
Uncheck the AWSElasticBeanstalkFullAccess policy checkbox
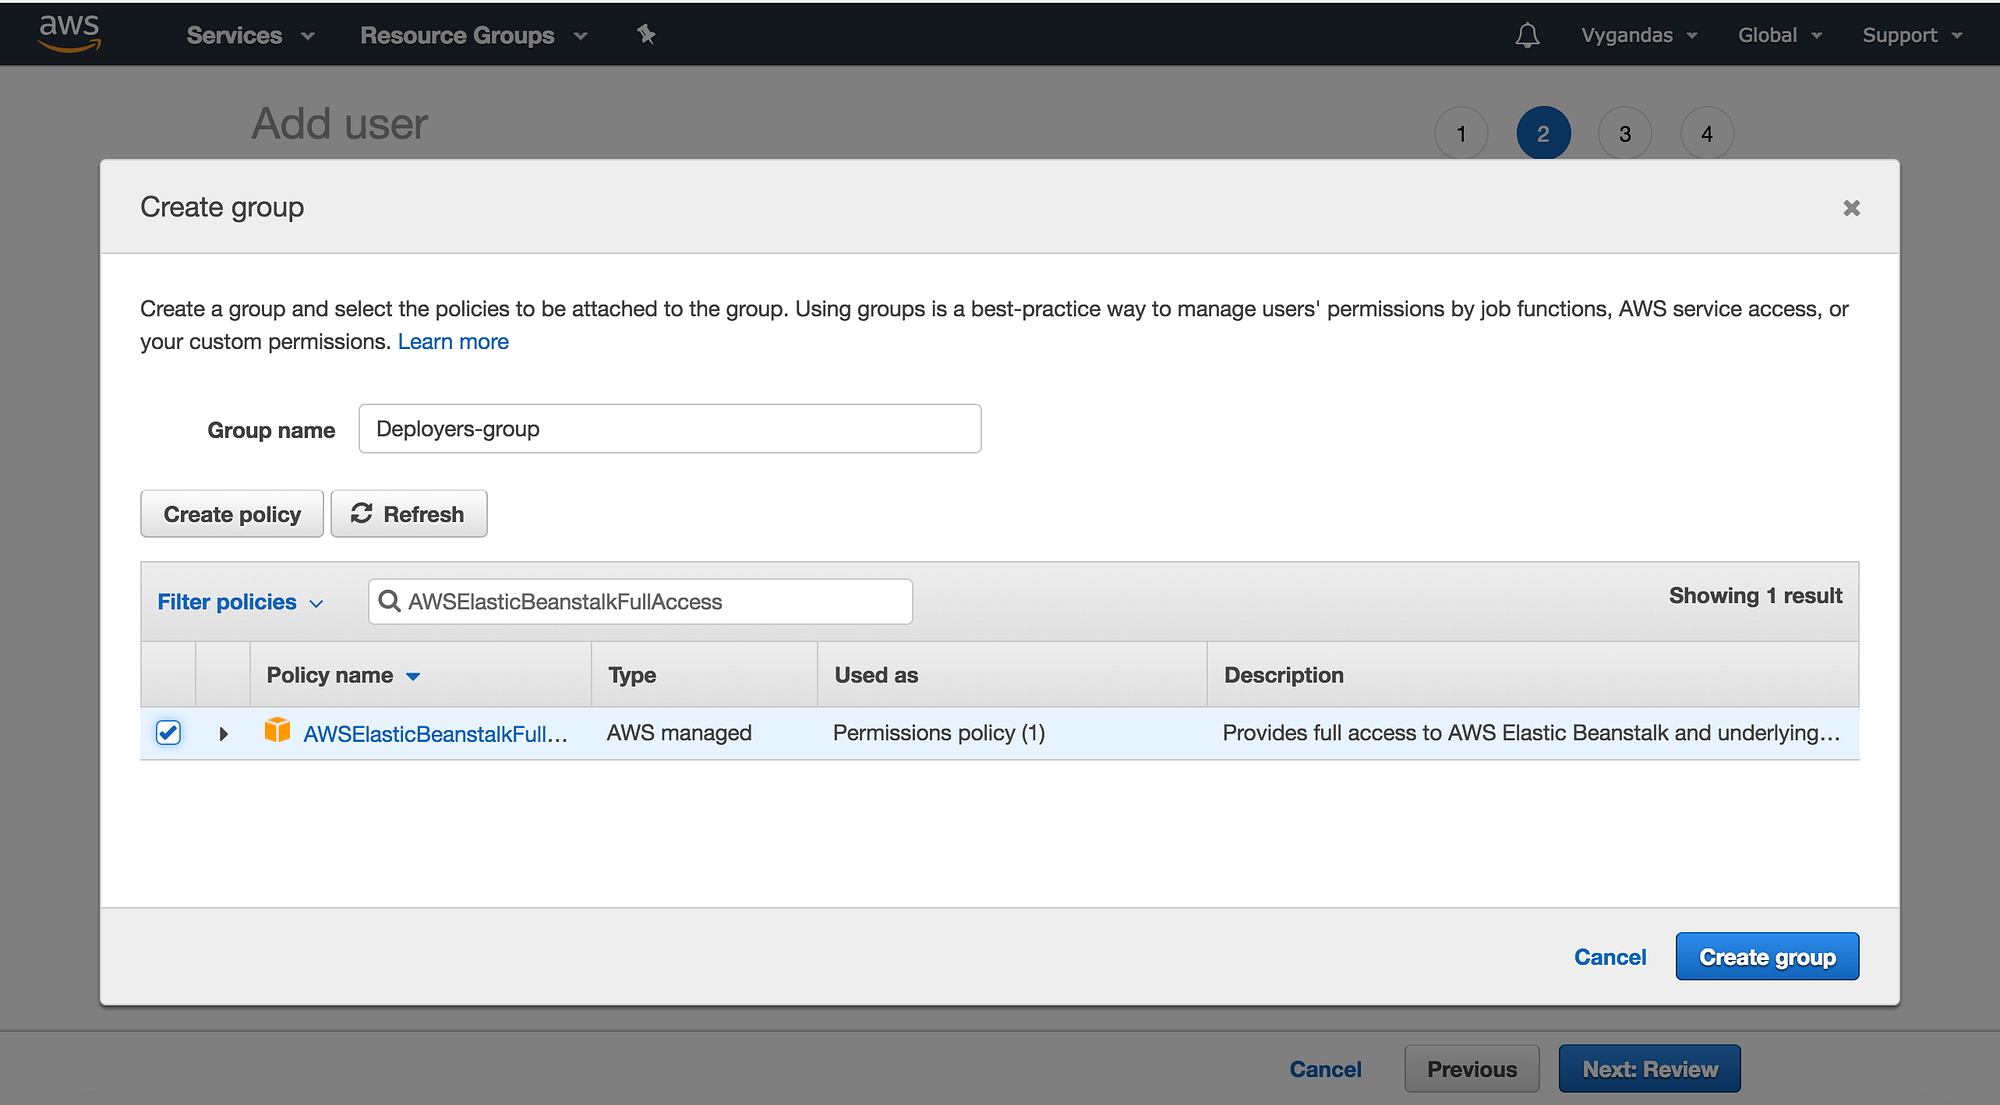(x=168, y=733)
